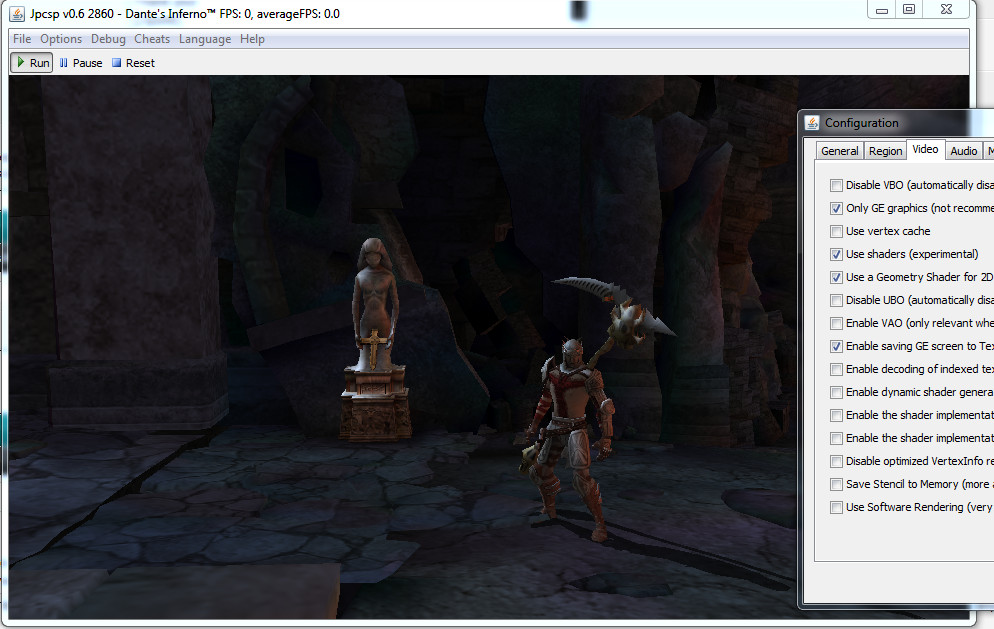994x629 pixels.
Task: Switch to the General tab
Action: coord(839,151)
